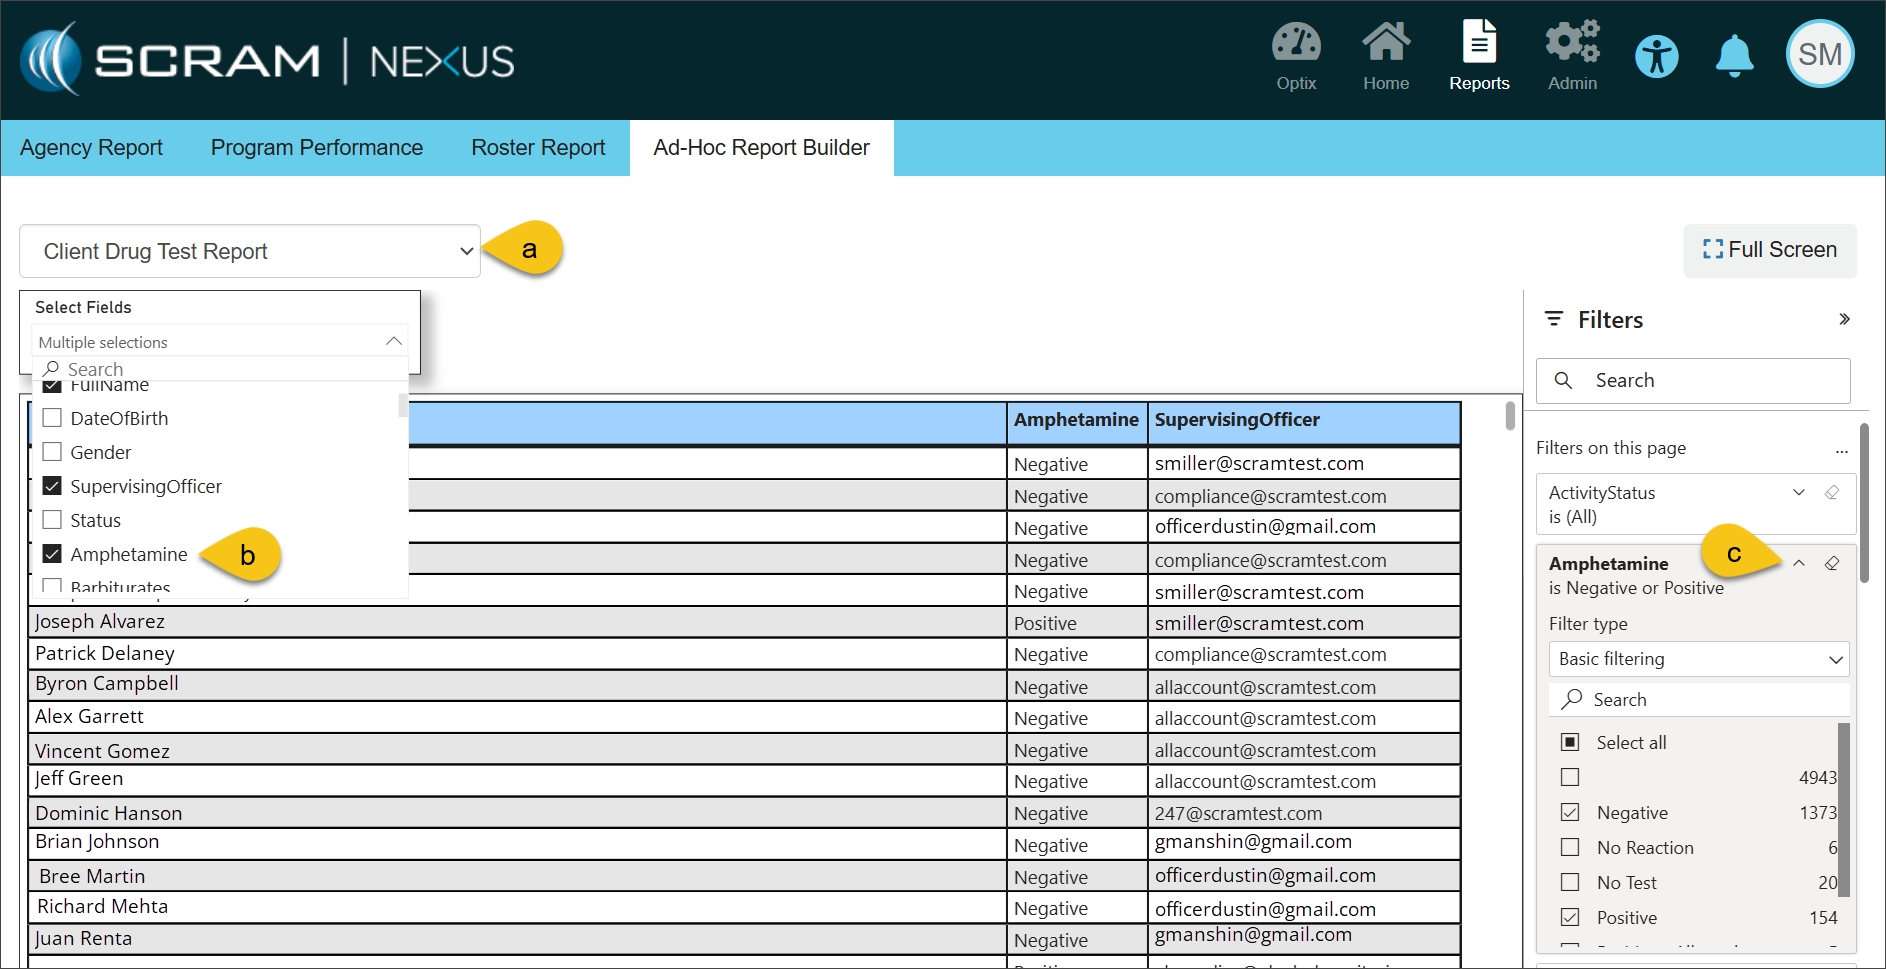Clear ActivityStatus filter using eraser icon
Image resolution: width=1886 pixels, height=969 pixels.
tap(1832, 493)
